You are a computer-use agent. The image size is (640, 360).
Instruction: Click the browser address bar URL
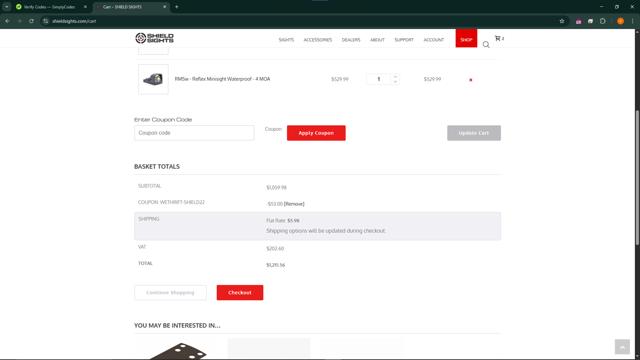tap(74, 21)
